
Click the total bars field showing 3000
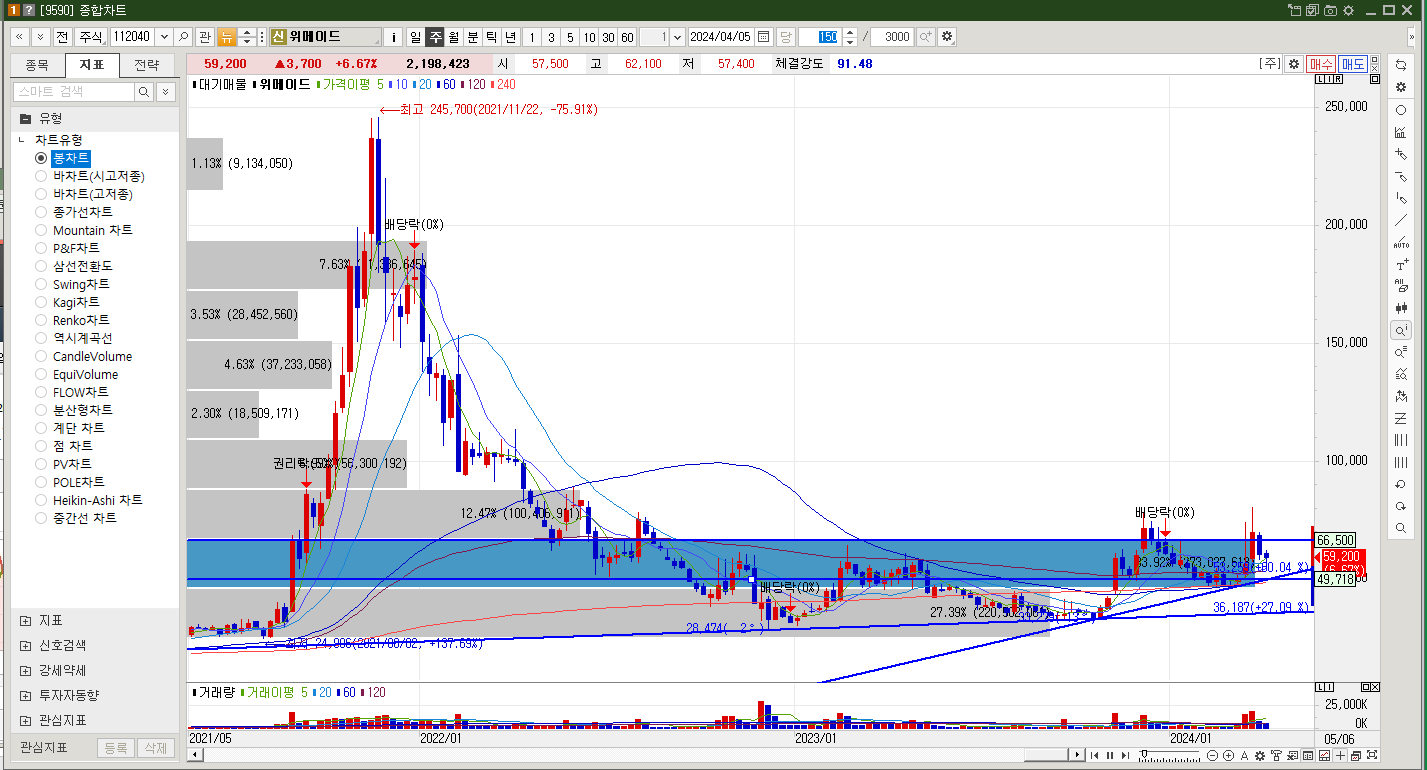coord(892,37)
